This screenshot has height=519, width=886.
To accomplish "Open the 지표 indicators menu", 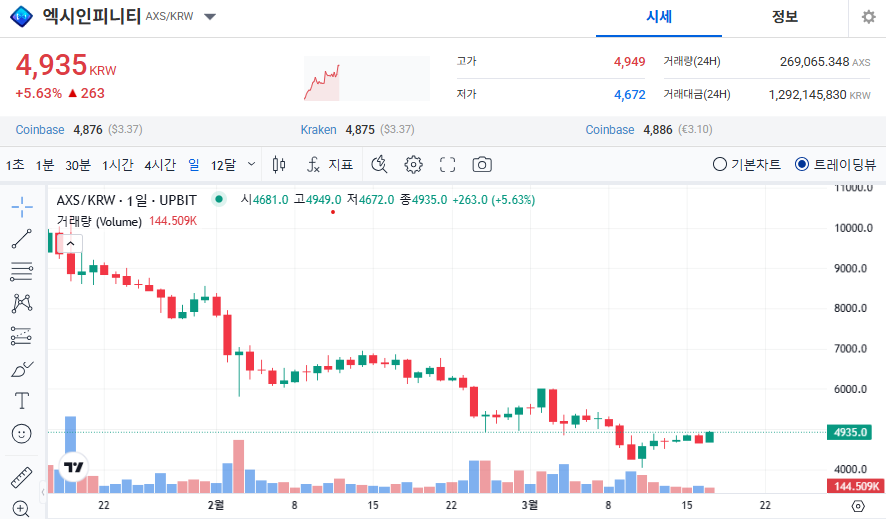I will coord(329,164).
